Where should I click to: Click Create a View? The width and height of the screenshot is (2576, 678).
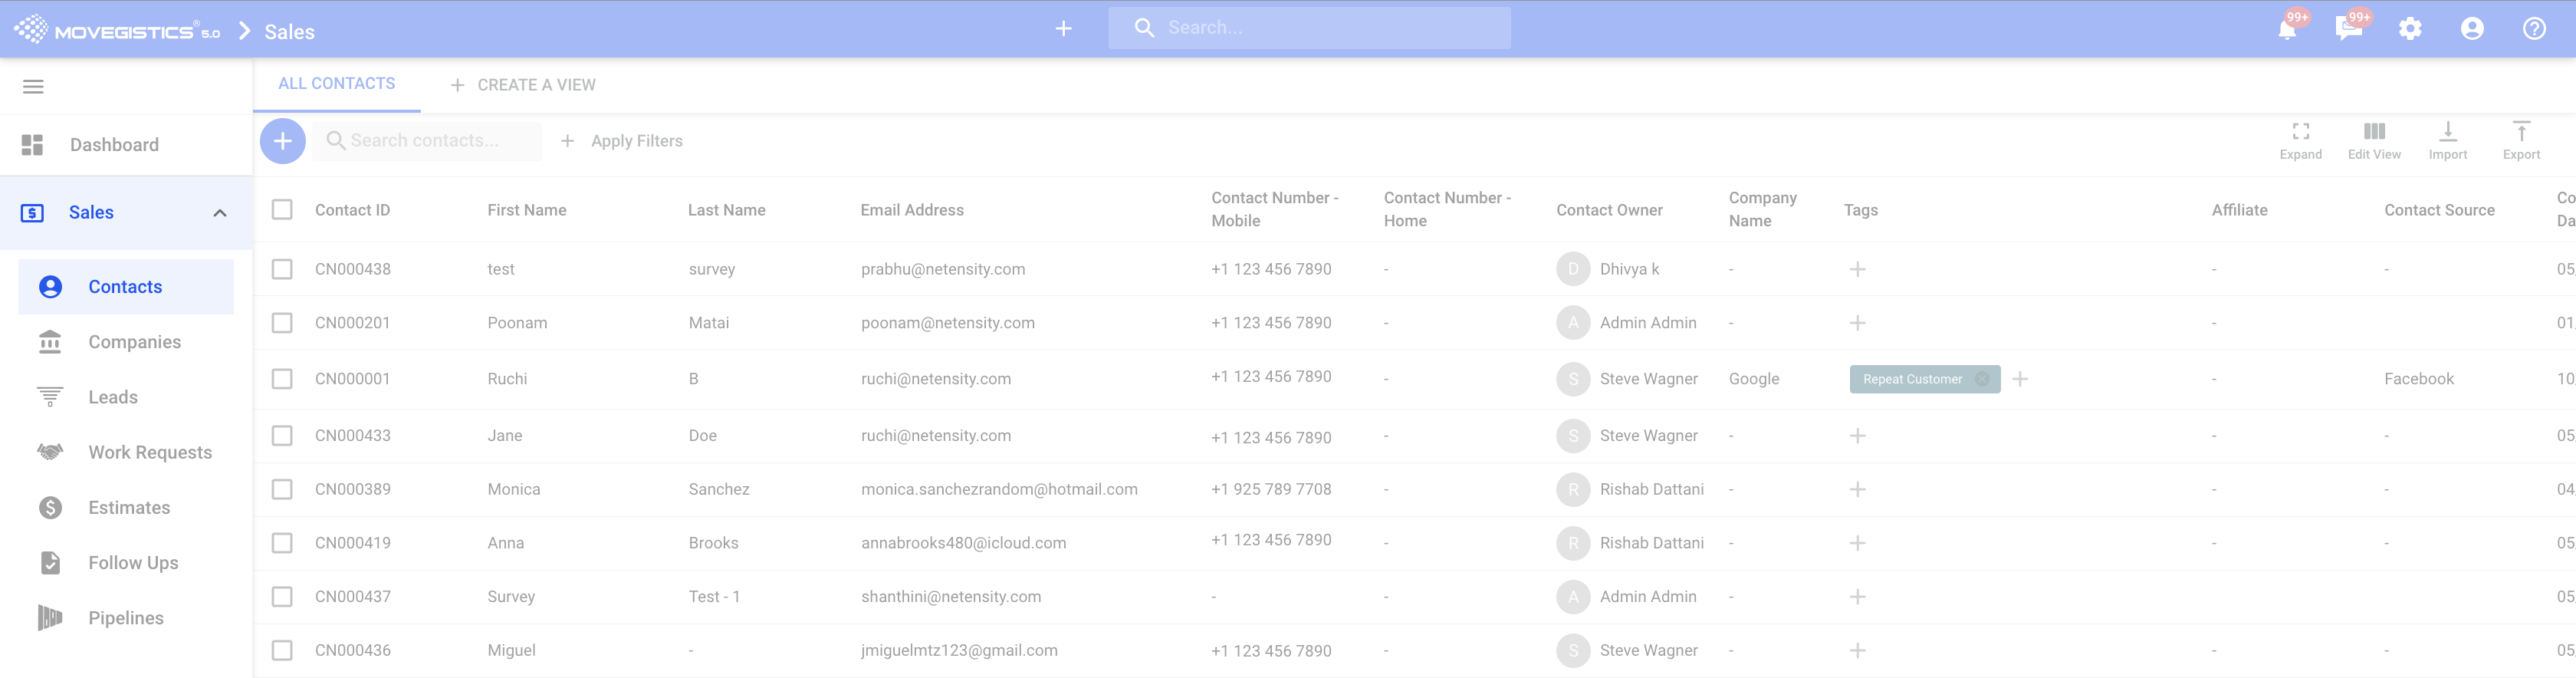tap(523, 85)
